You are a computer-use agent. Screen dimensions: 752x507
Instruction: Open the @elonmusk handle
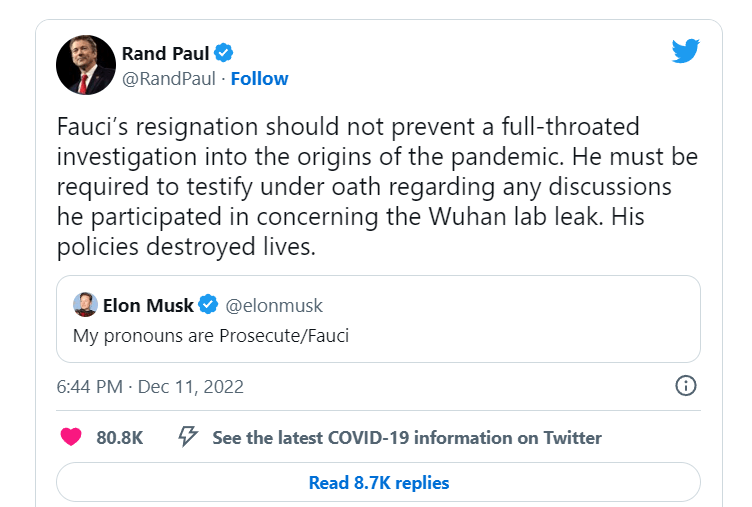click(276, 305)
